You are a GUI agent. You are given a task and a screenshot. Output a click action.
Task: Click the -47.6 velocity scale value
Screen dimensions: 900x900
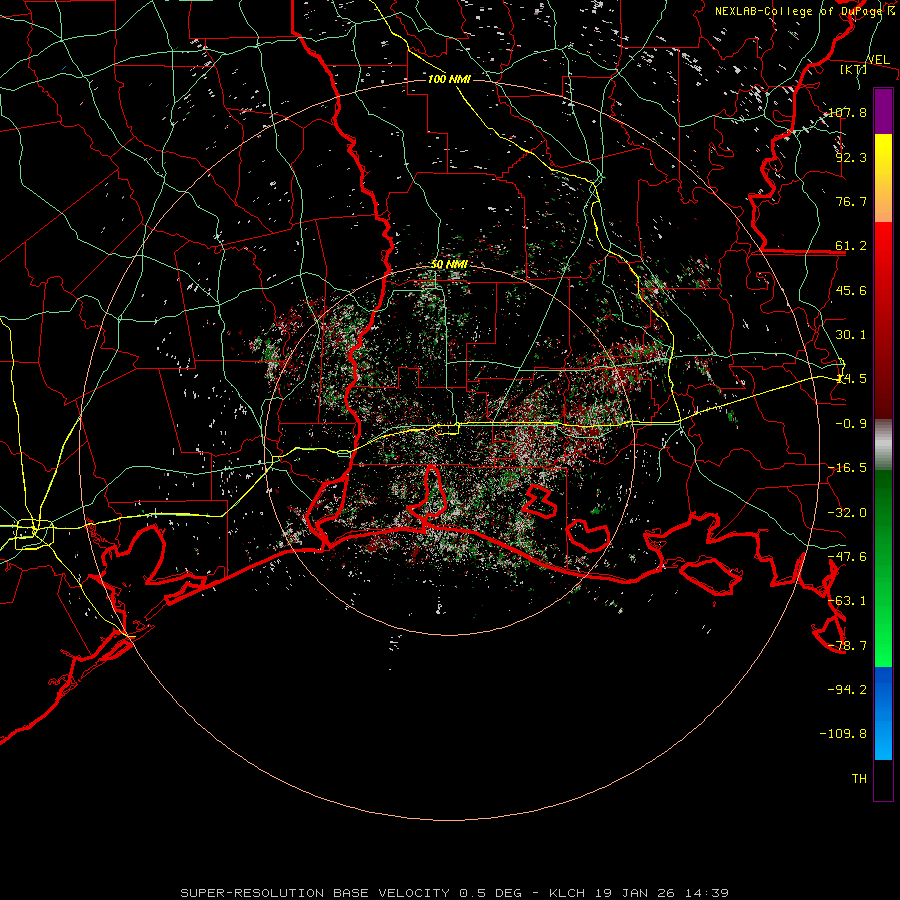[x=847, y=556]
